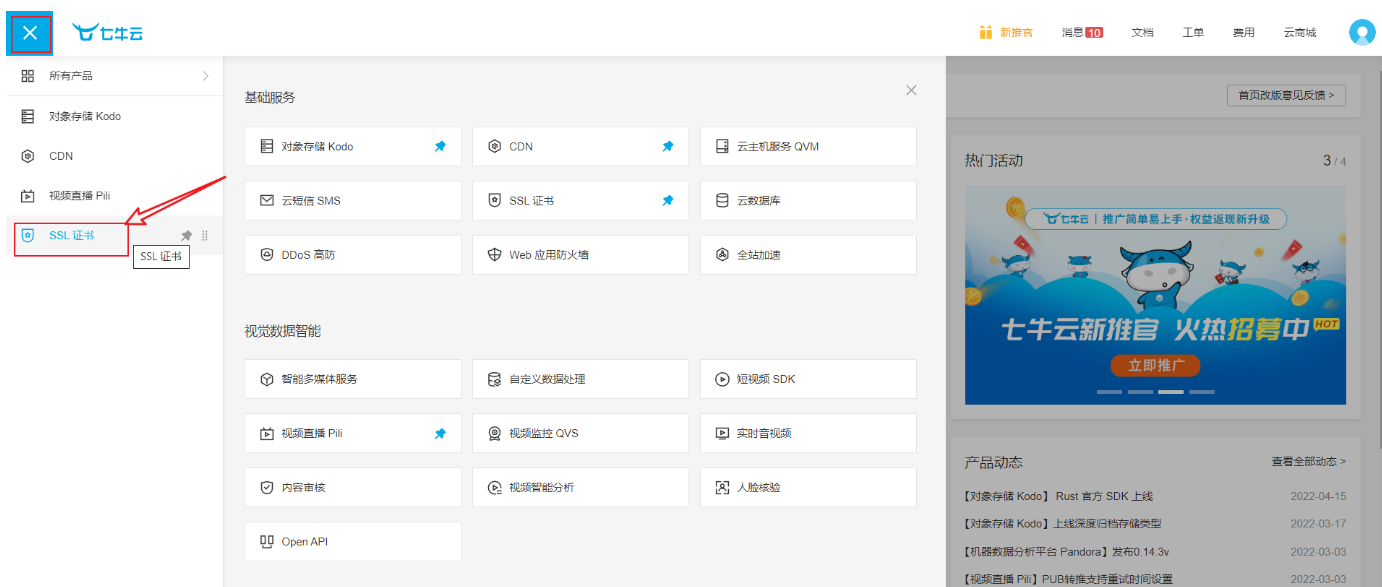Click the drag handle next to SSL 证书

205,236
